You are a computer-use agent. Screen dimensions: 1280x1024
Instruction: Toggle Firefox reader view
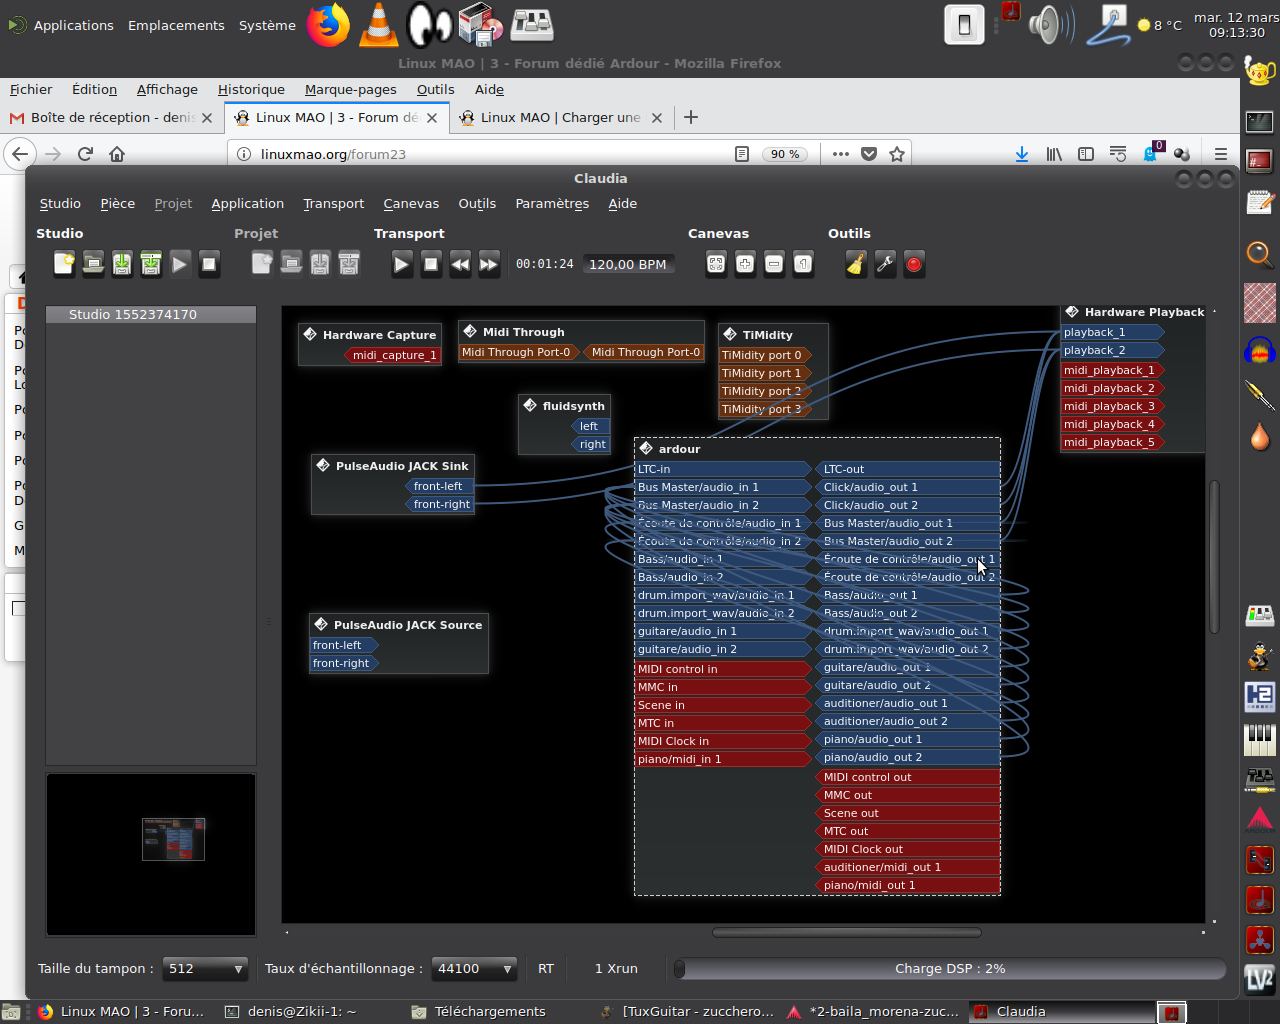click(742, 154)
